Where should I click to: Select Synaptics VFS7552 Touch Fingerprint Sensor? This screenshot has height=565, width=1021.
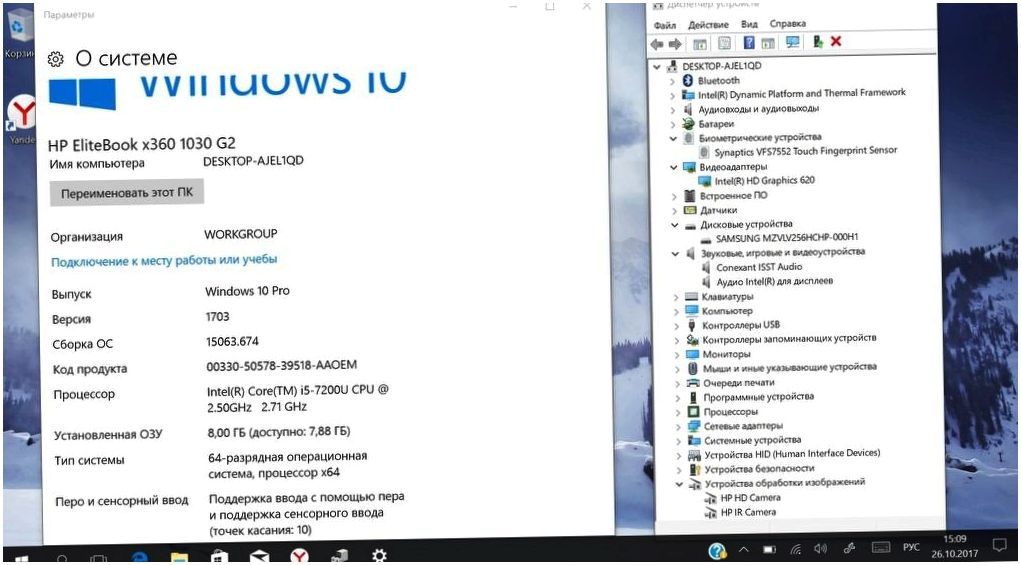click(805, 151)
